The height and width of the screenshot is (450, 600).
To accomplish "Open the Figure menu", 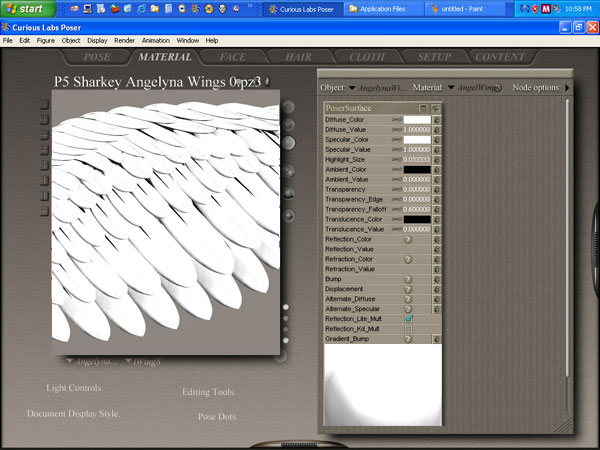I will [x=46, y=40].
